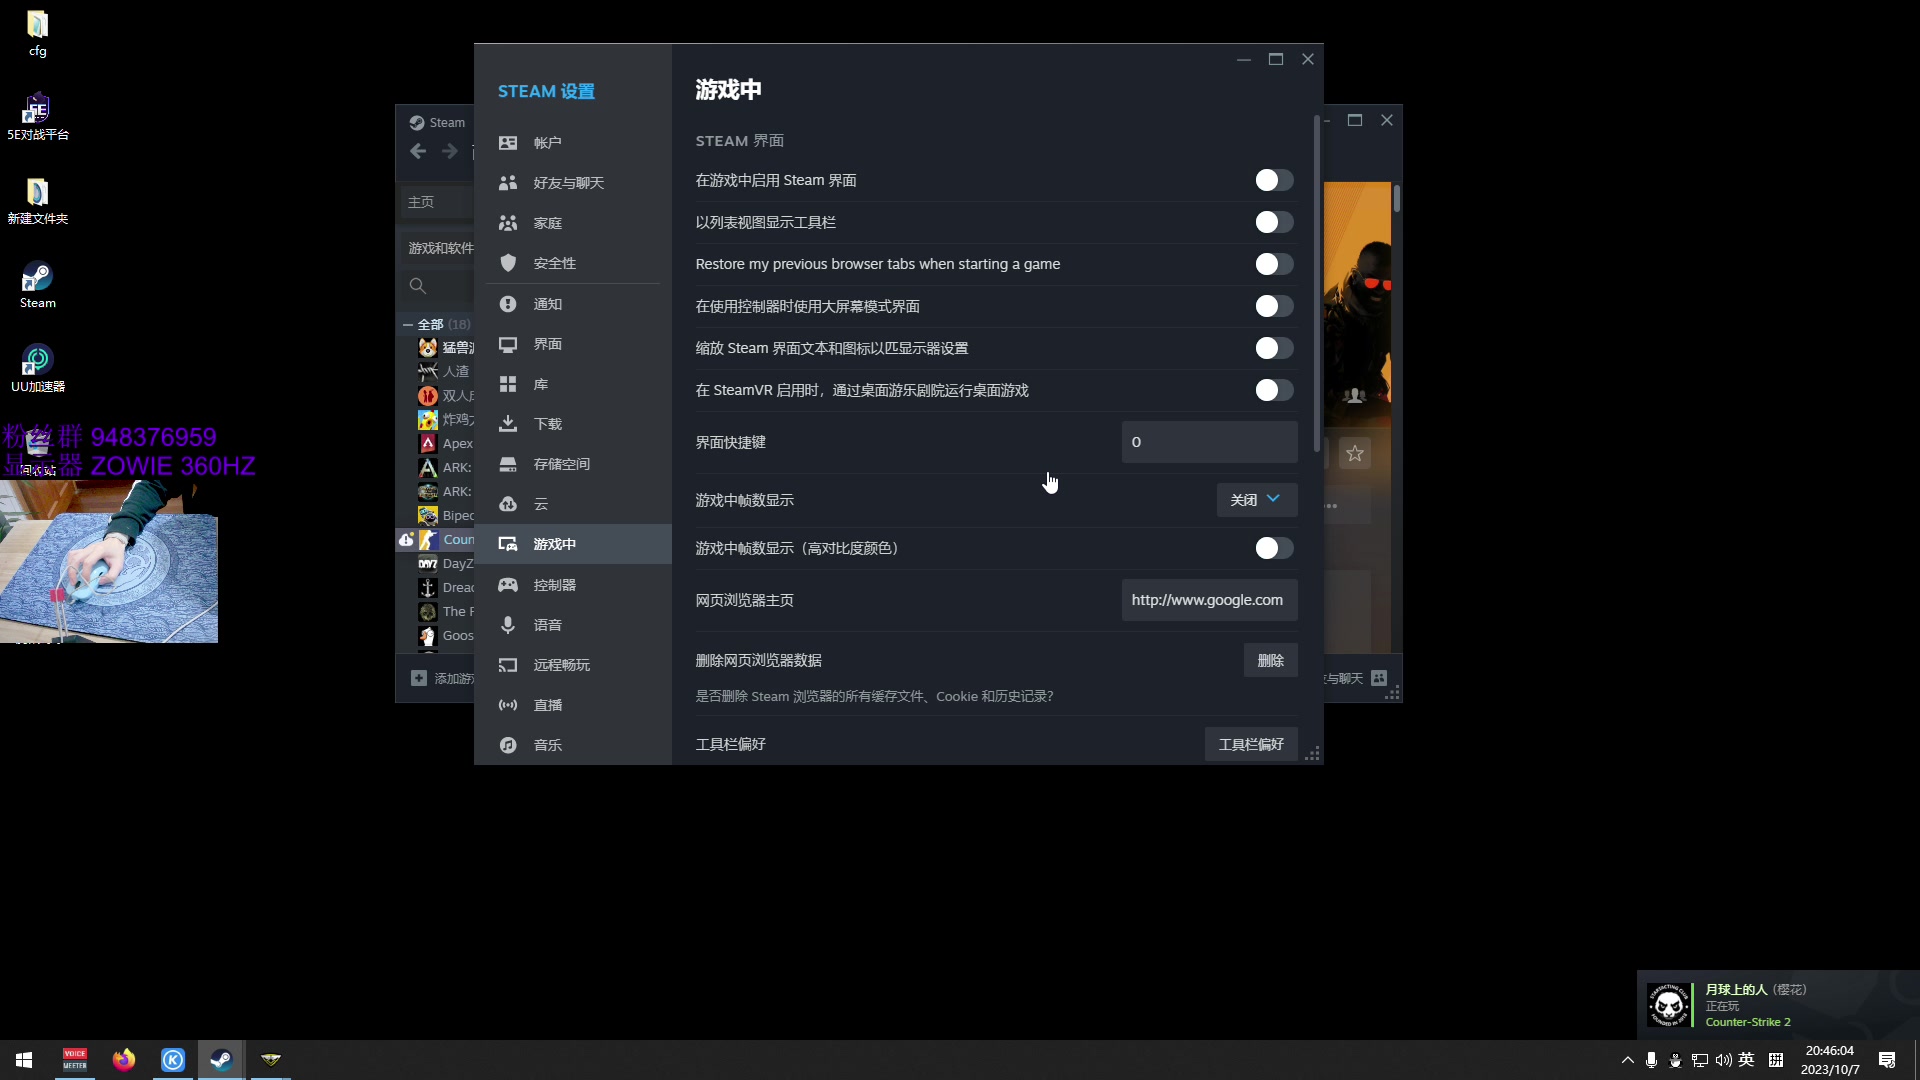Show hidden system tray icons chevron
This screenshot has width=1920, height=1080.
pos(1627,1060)
